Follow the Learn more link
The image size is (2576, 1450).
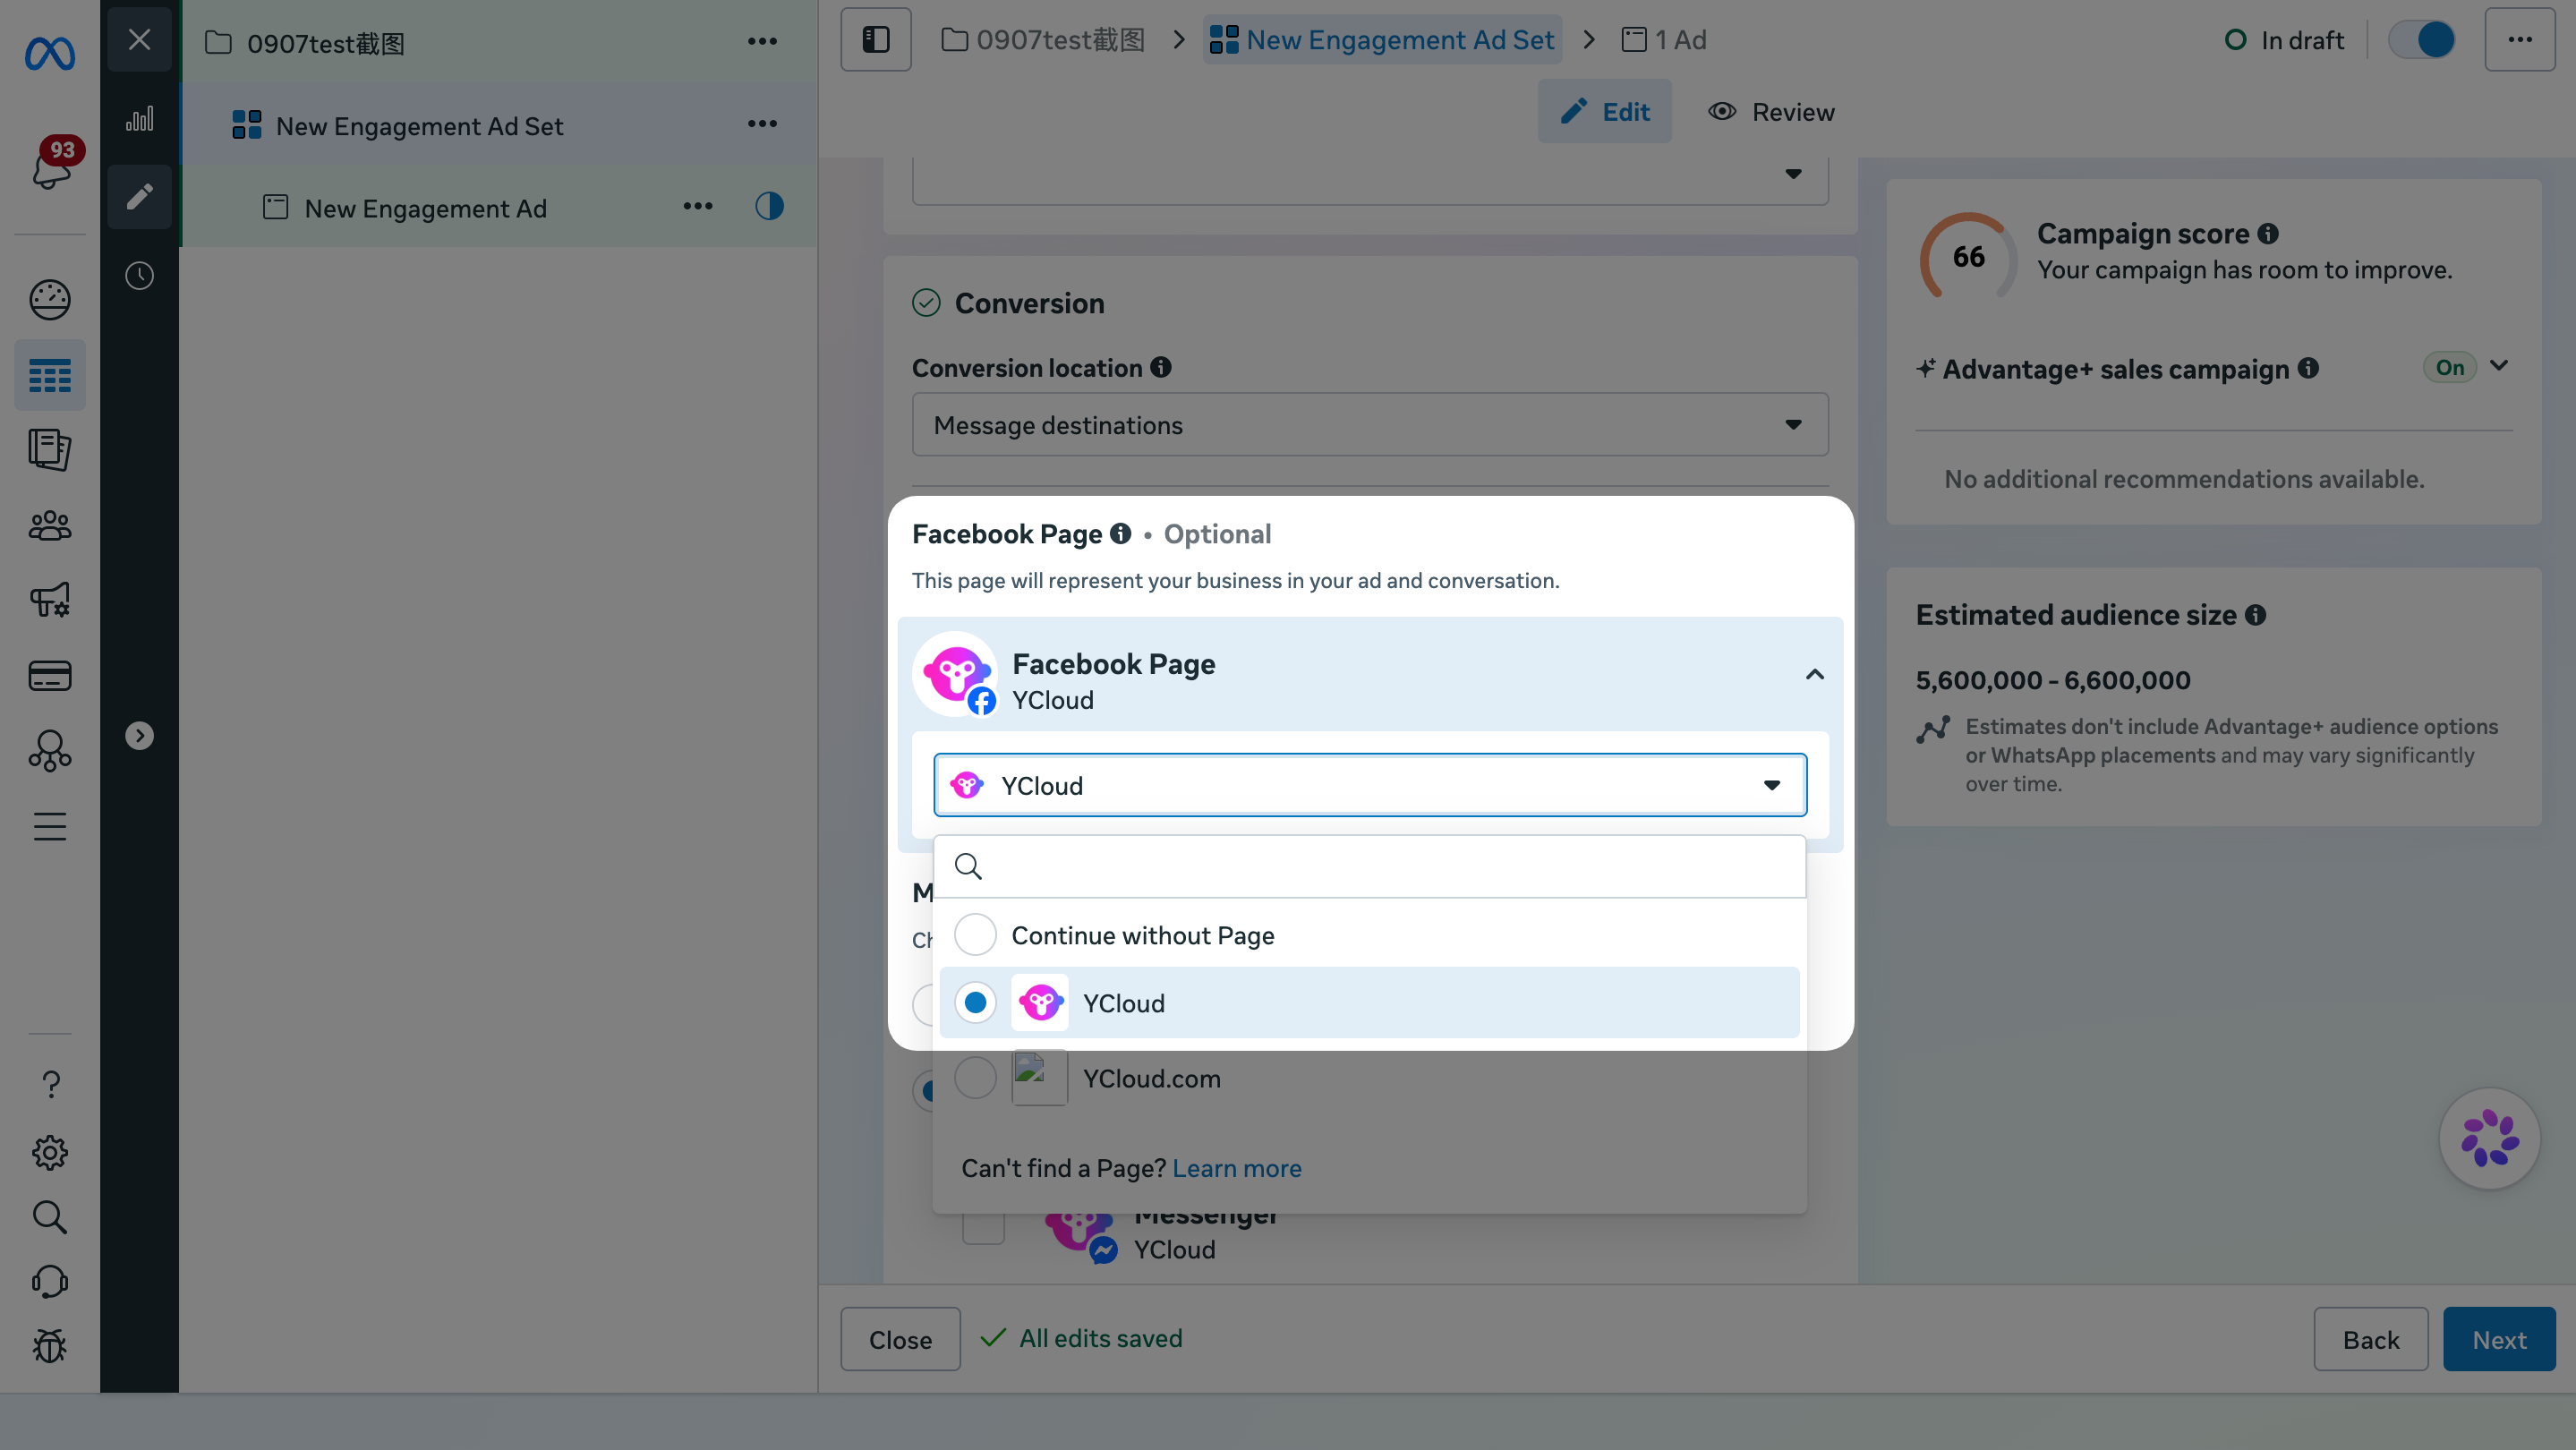click(x=1236, y=1168)
